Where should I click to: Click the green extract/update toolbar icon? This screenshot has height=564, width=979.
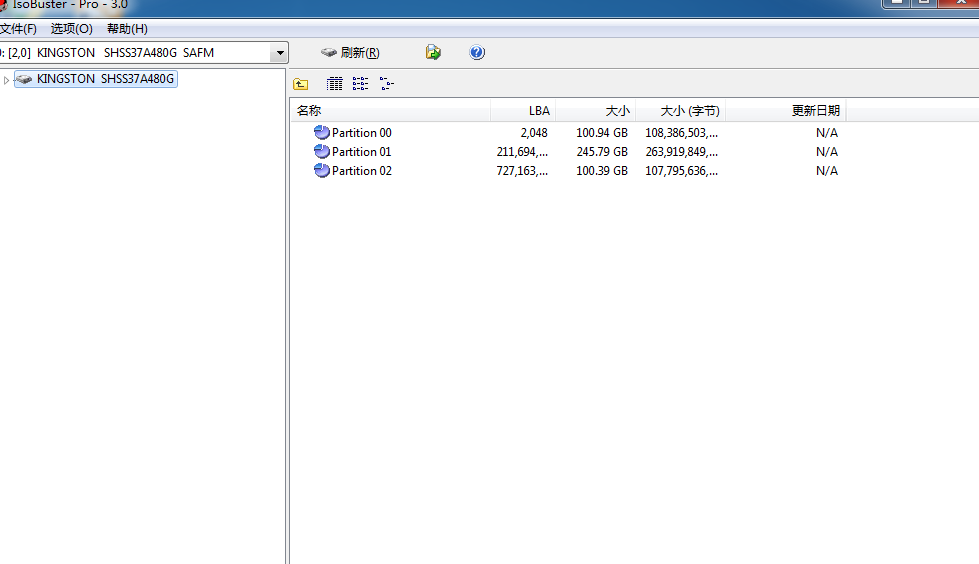(433, 52)
